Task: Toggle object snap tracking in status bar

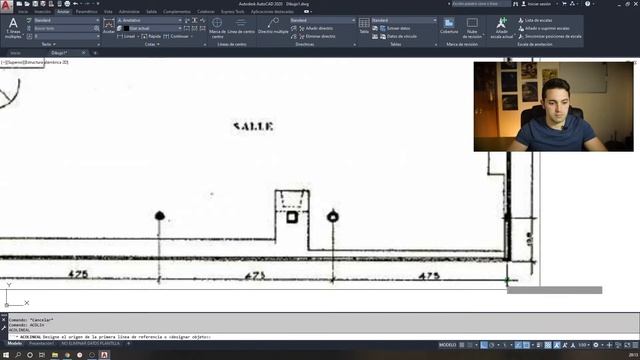Action: pyautogui.click(x=518, y=345)
